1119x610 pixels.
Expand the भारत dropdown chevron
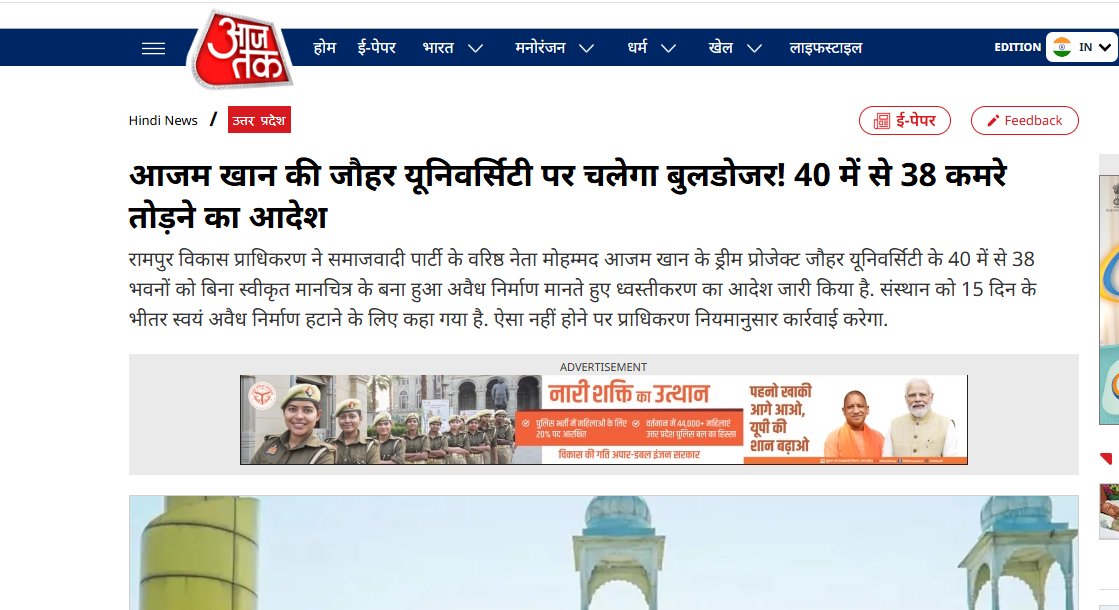(475, 49)
